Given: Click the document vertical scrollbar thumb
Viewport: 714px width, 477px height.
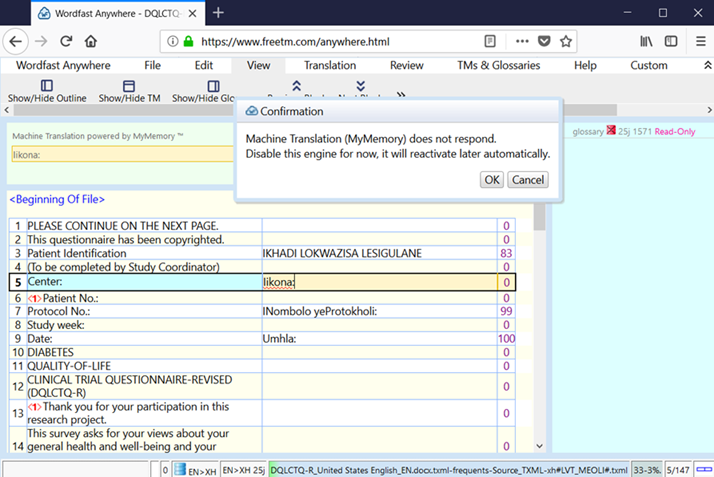Looking at the screenshot, I should 540,215.
